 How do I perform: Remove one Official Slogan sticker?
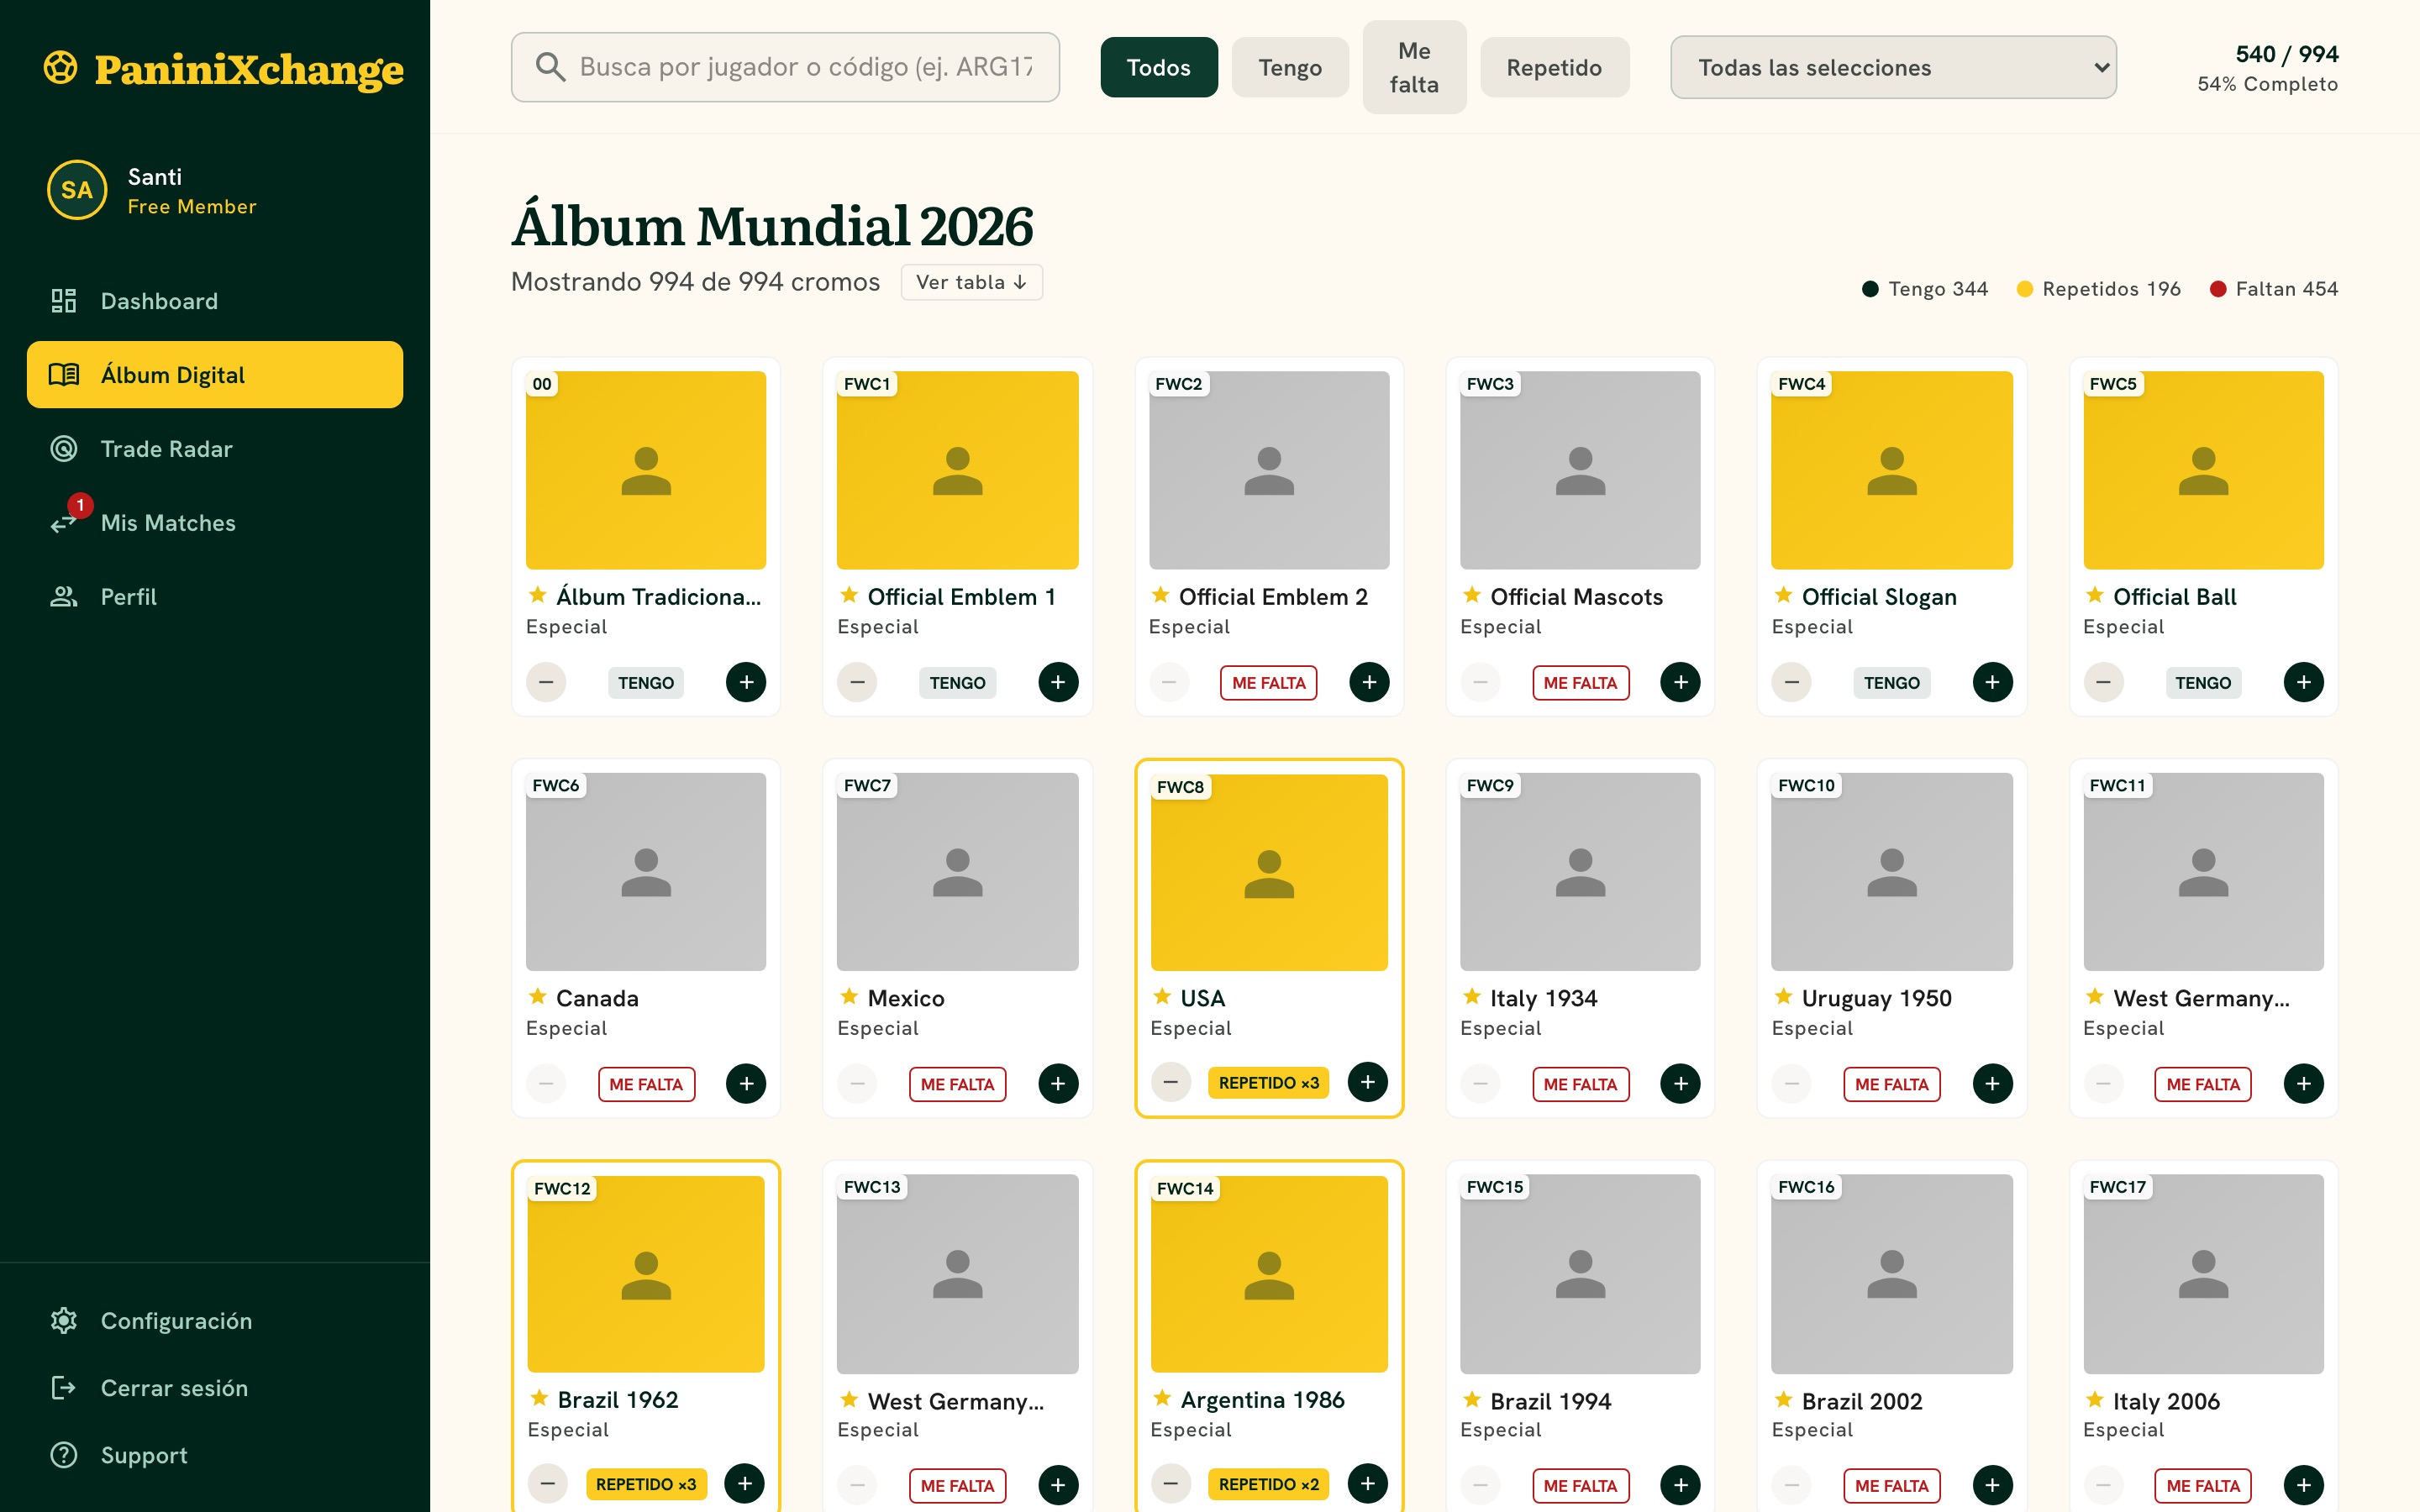(1792, 682)
